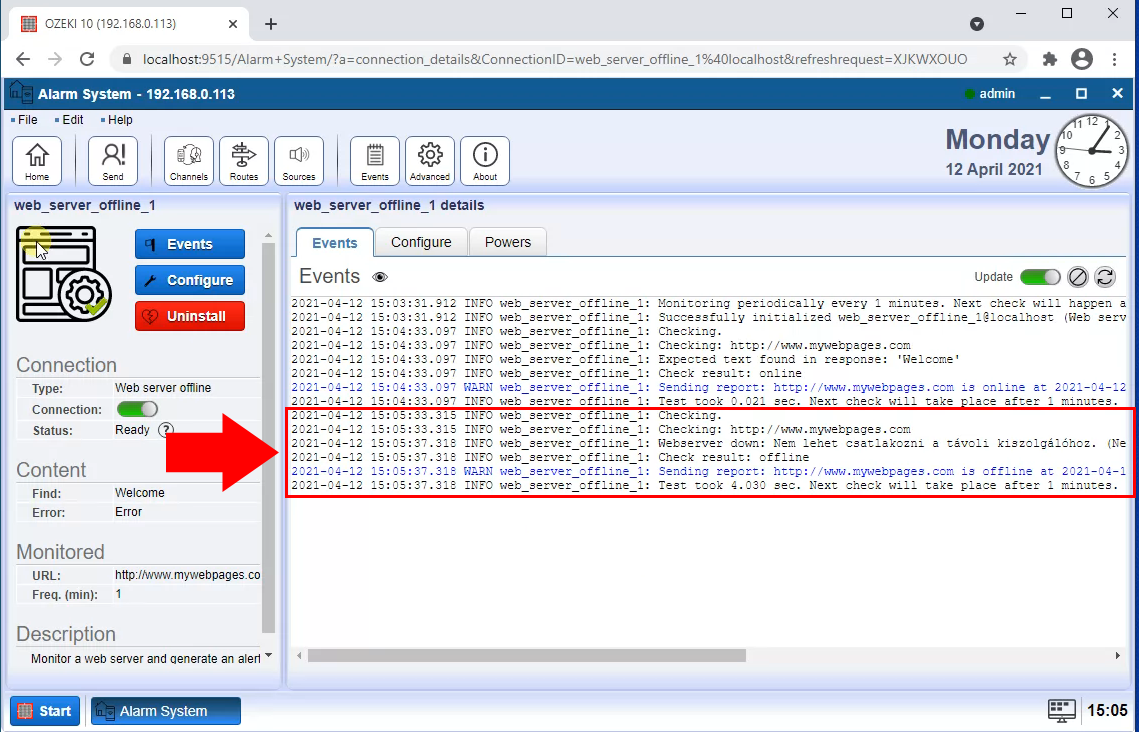Open the Home toolbar icon

click(37, 160)
